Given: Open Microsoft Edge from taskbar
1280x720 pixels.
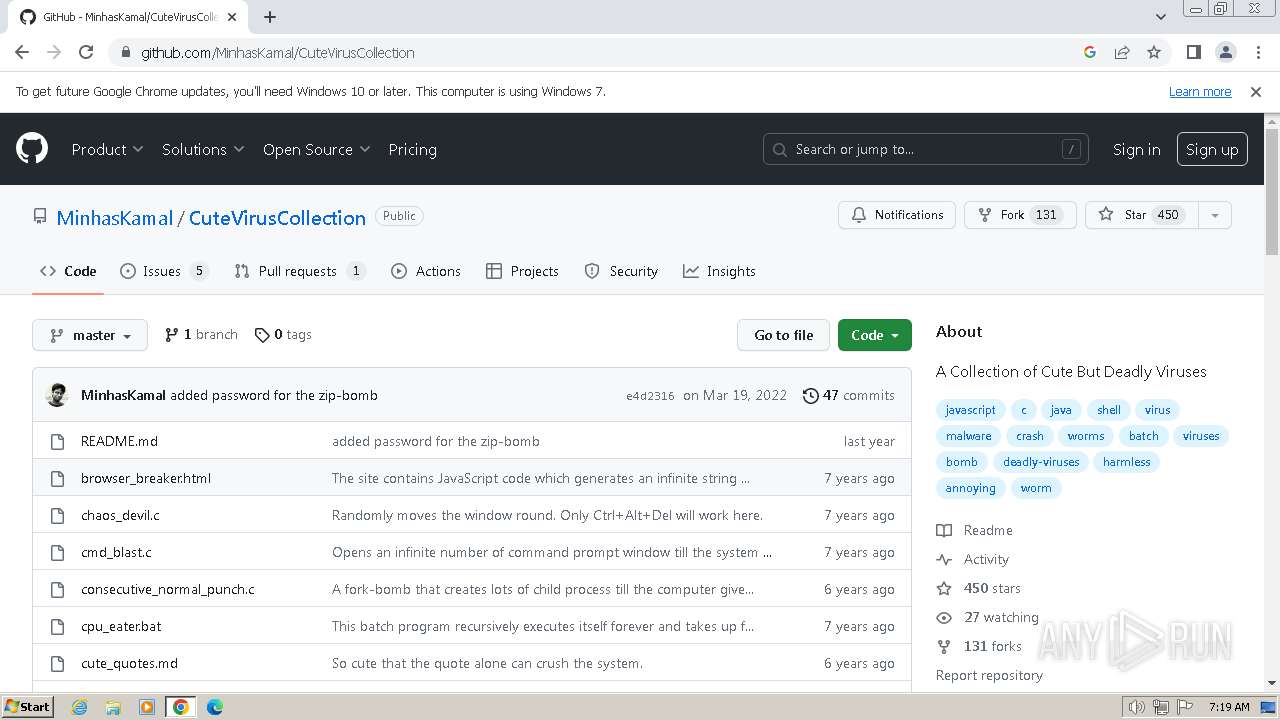Looking at the screenshot, I should 215,707.
